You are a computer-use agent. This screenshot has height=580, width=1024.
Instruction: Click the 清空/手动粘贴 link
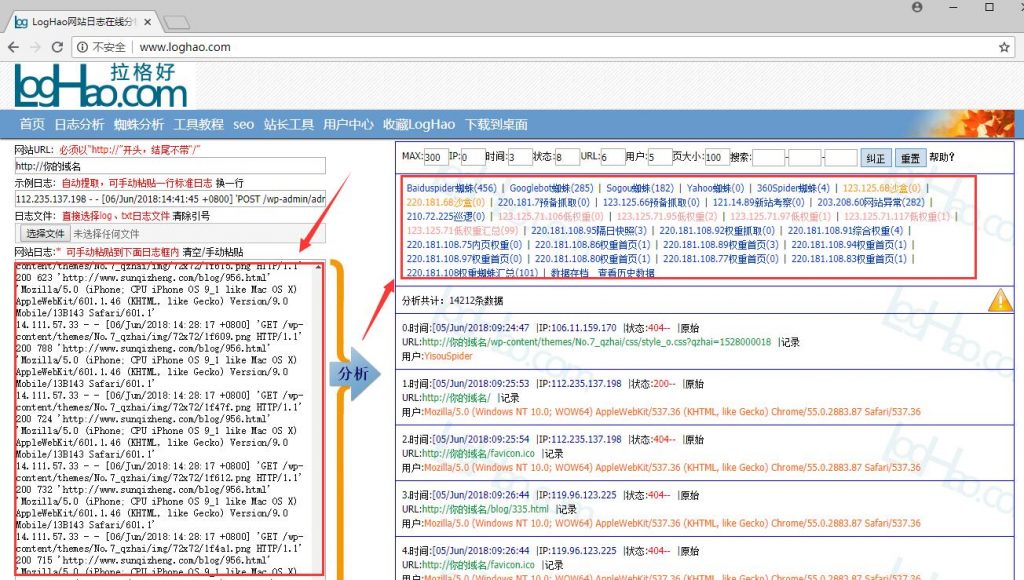click(x=213, y=251)
